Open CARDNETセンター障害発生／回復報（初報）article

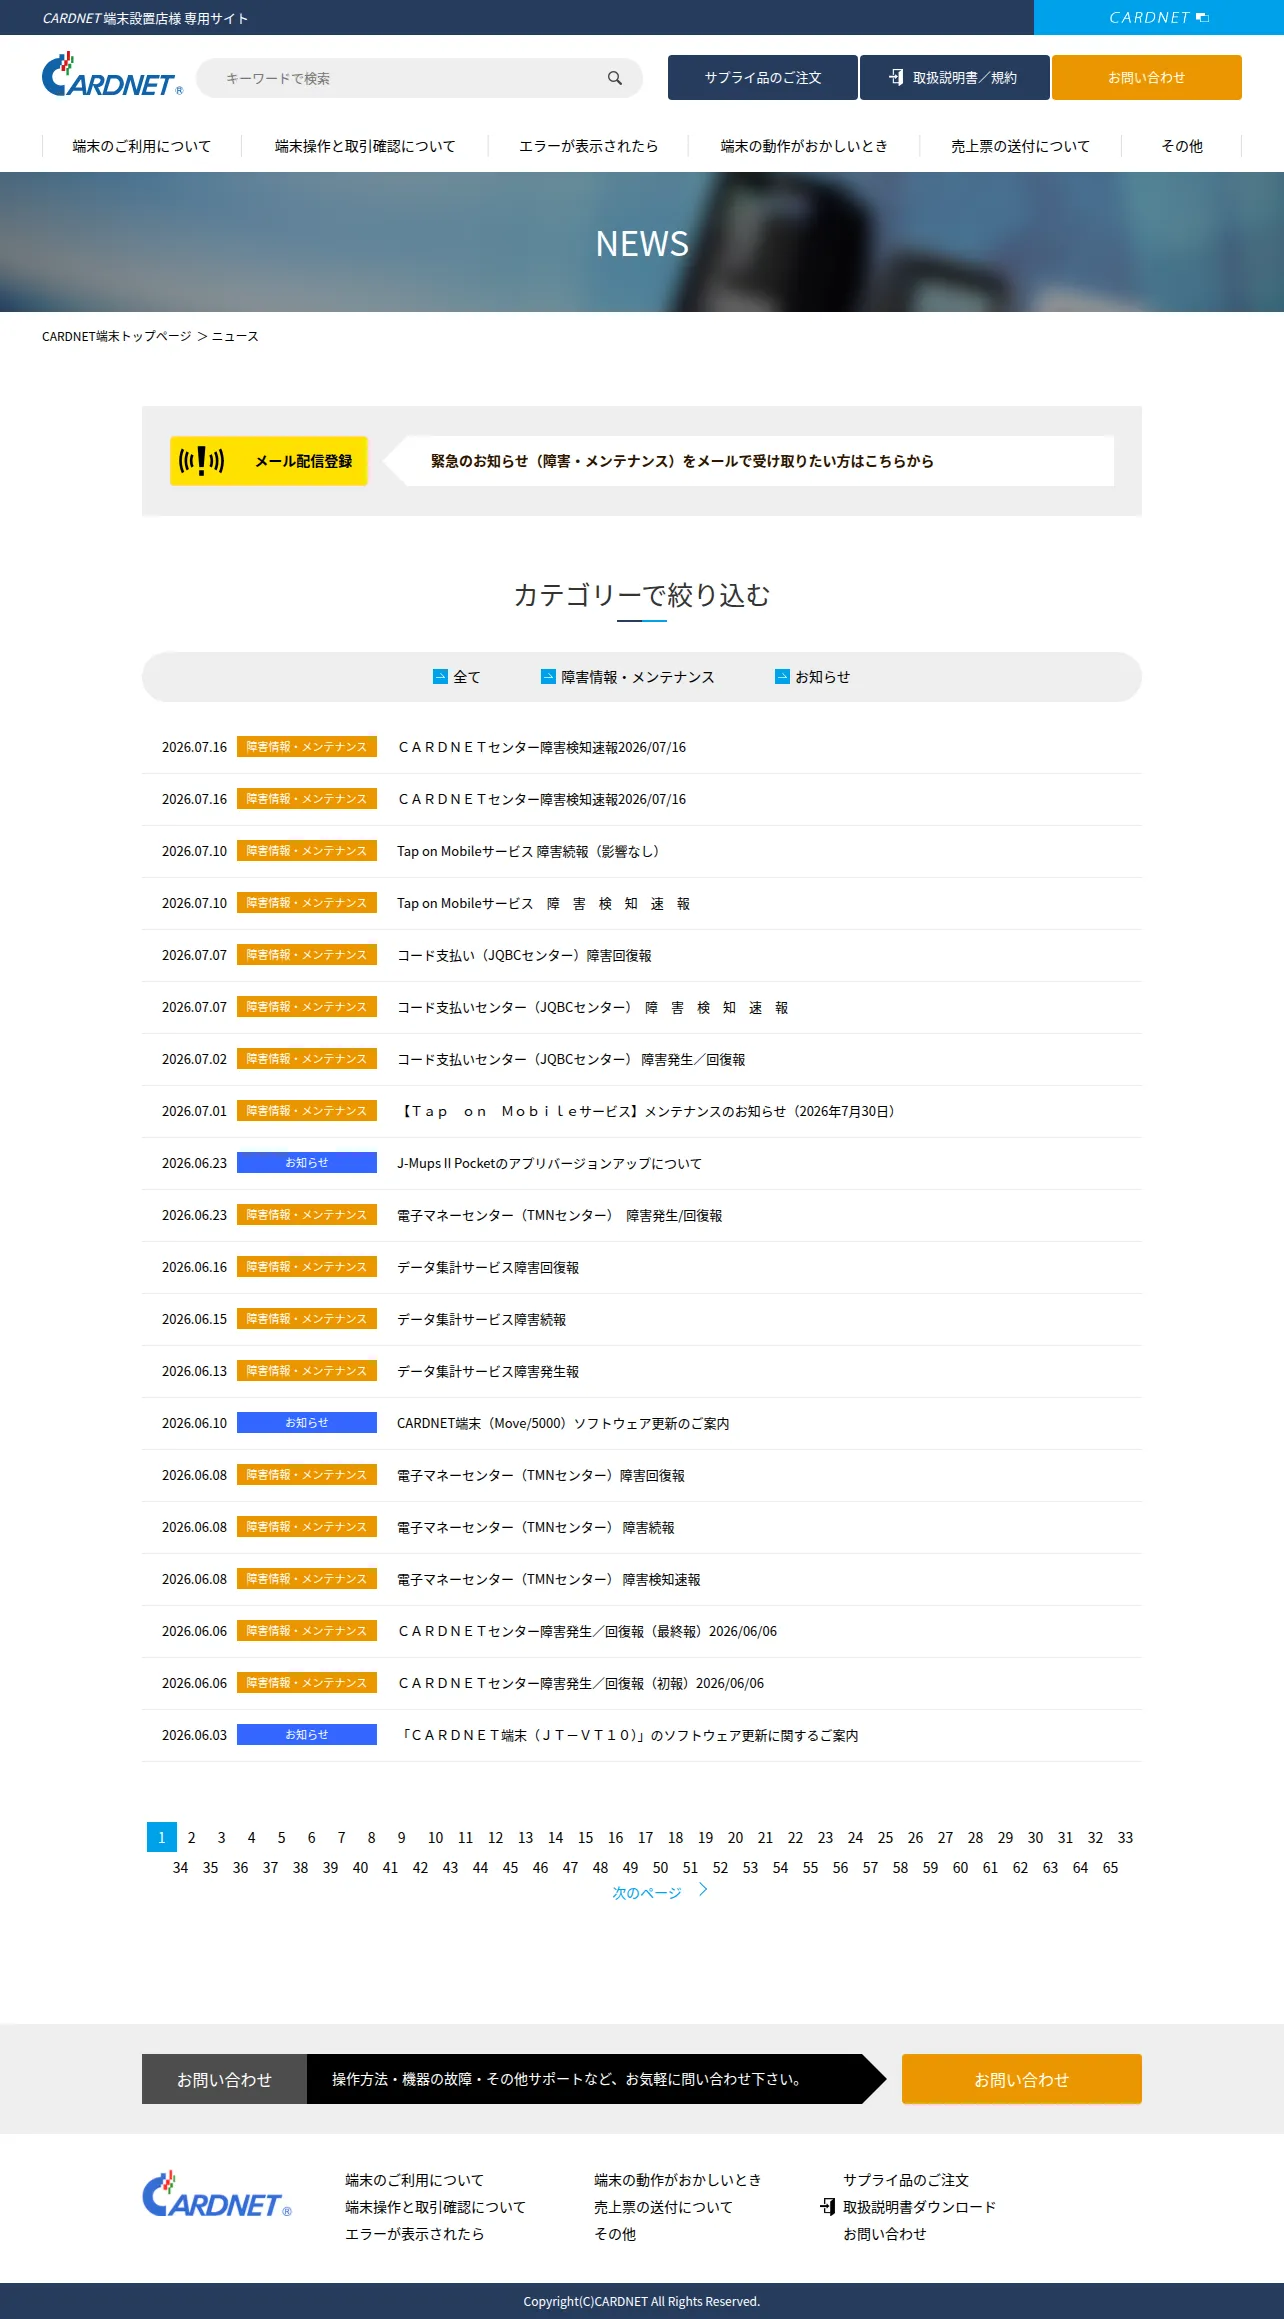tap(581, 1683)
